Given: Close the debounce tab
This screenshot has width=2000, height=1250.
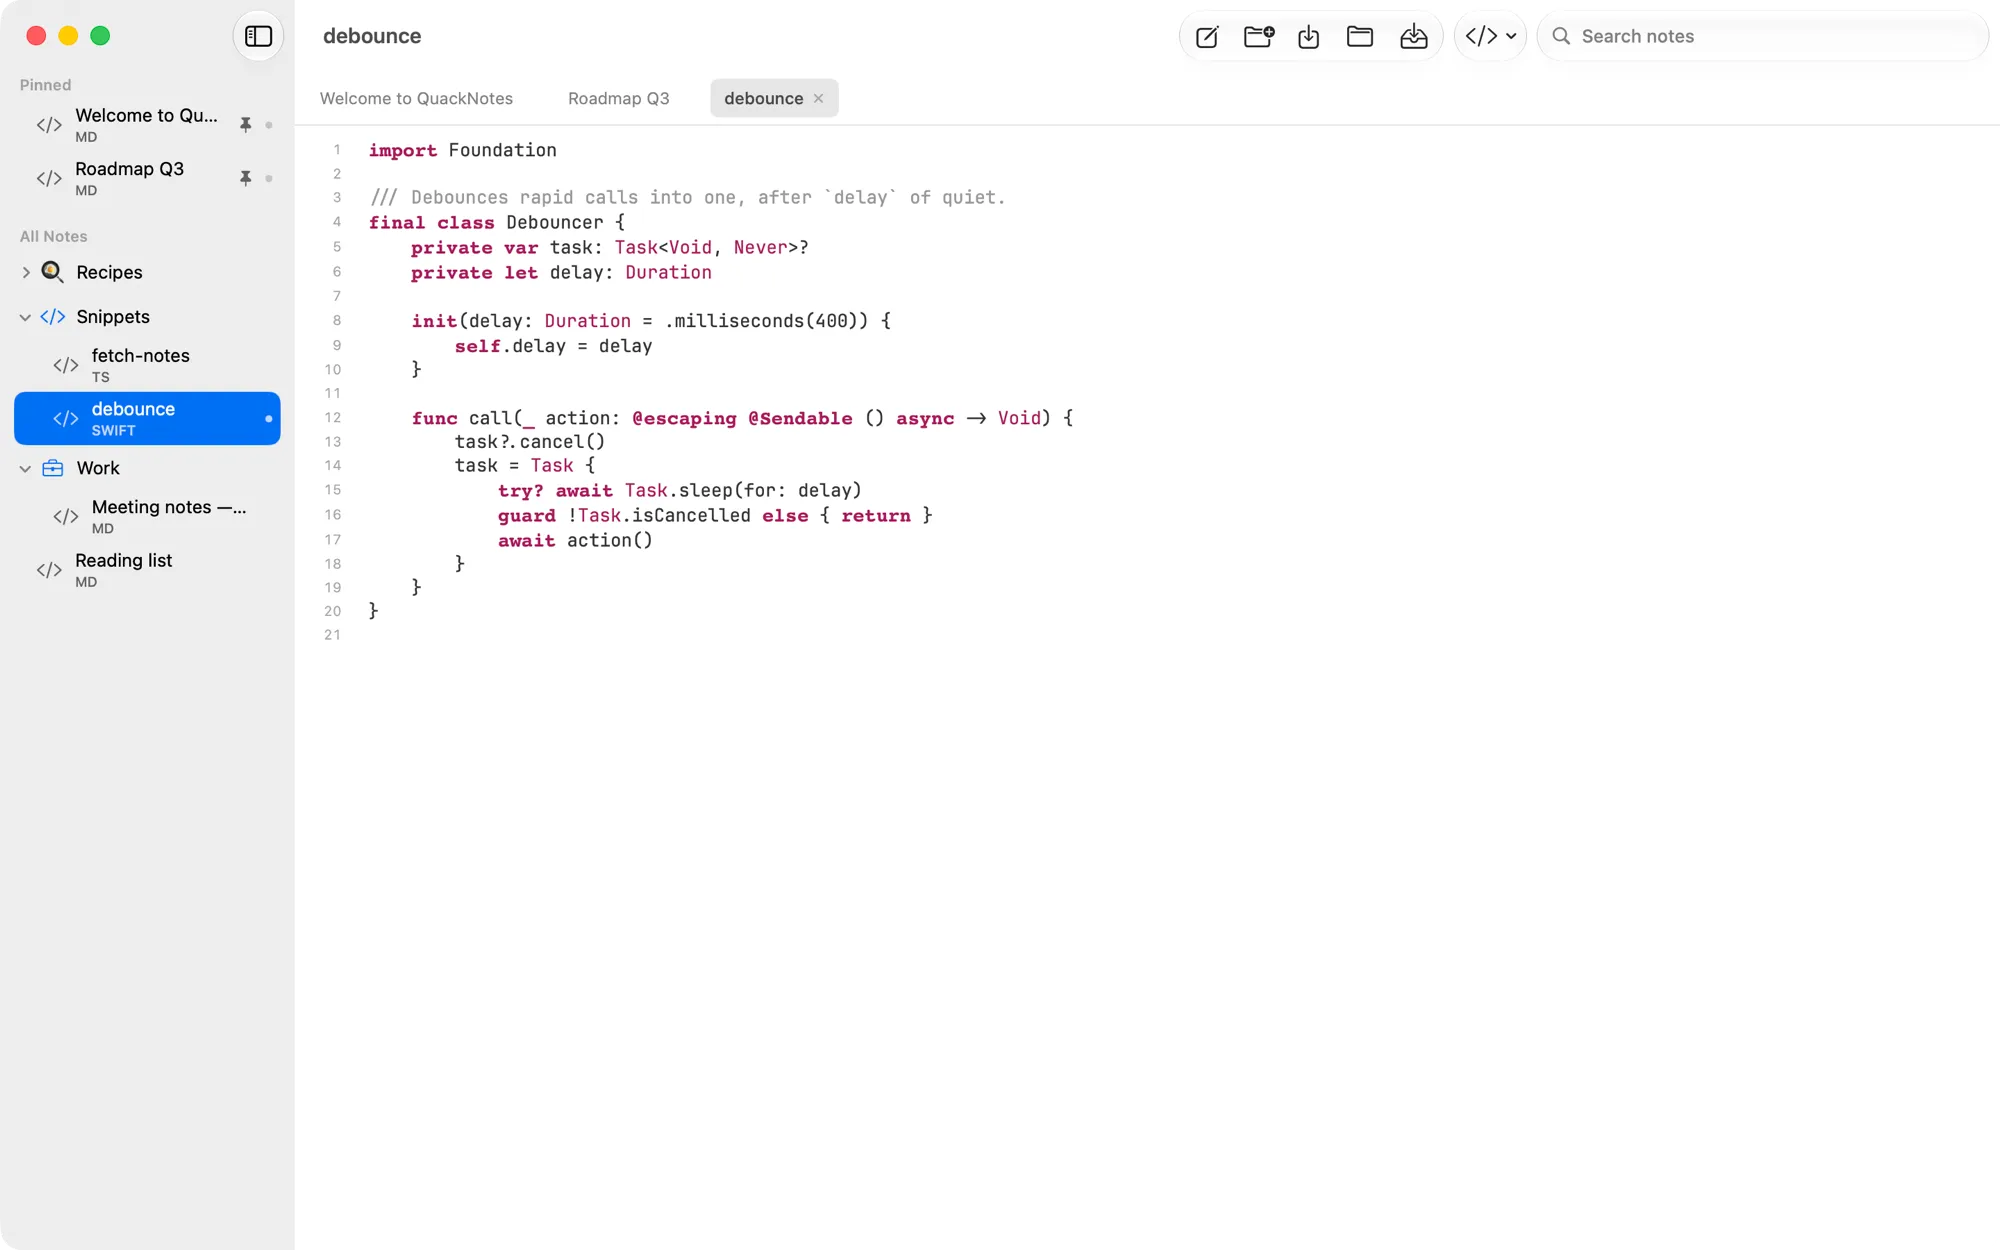Looking at the screenshot, I should point(818,98).
